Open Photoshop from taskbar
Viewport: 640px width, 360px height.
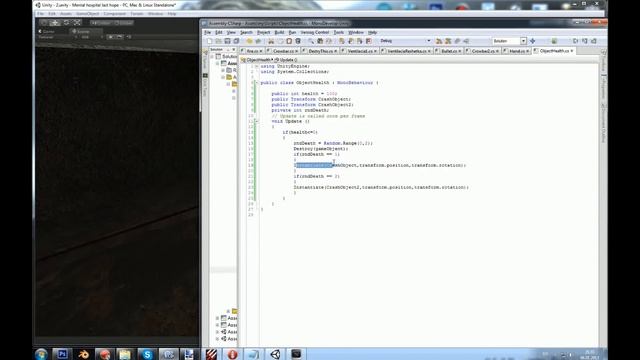[x=62, y=354]
